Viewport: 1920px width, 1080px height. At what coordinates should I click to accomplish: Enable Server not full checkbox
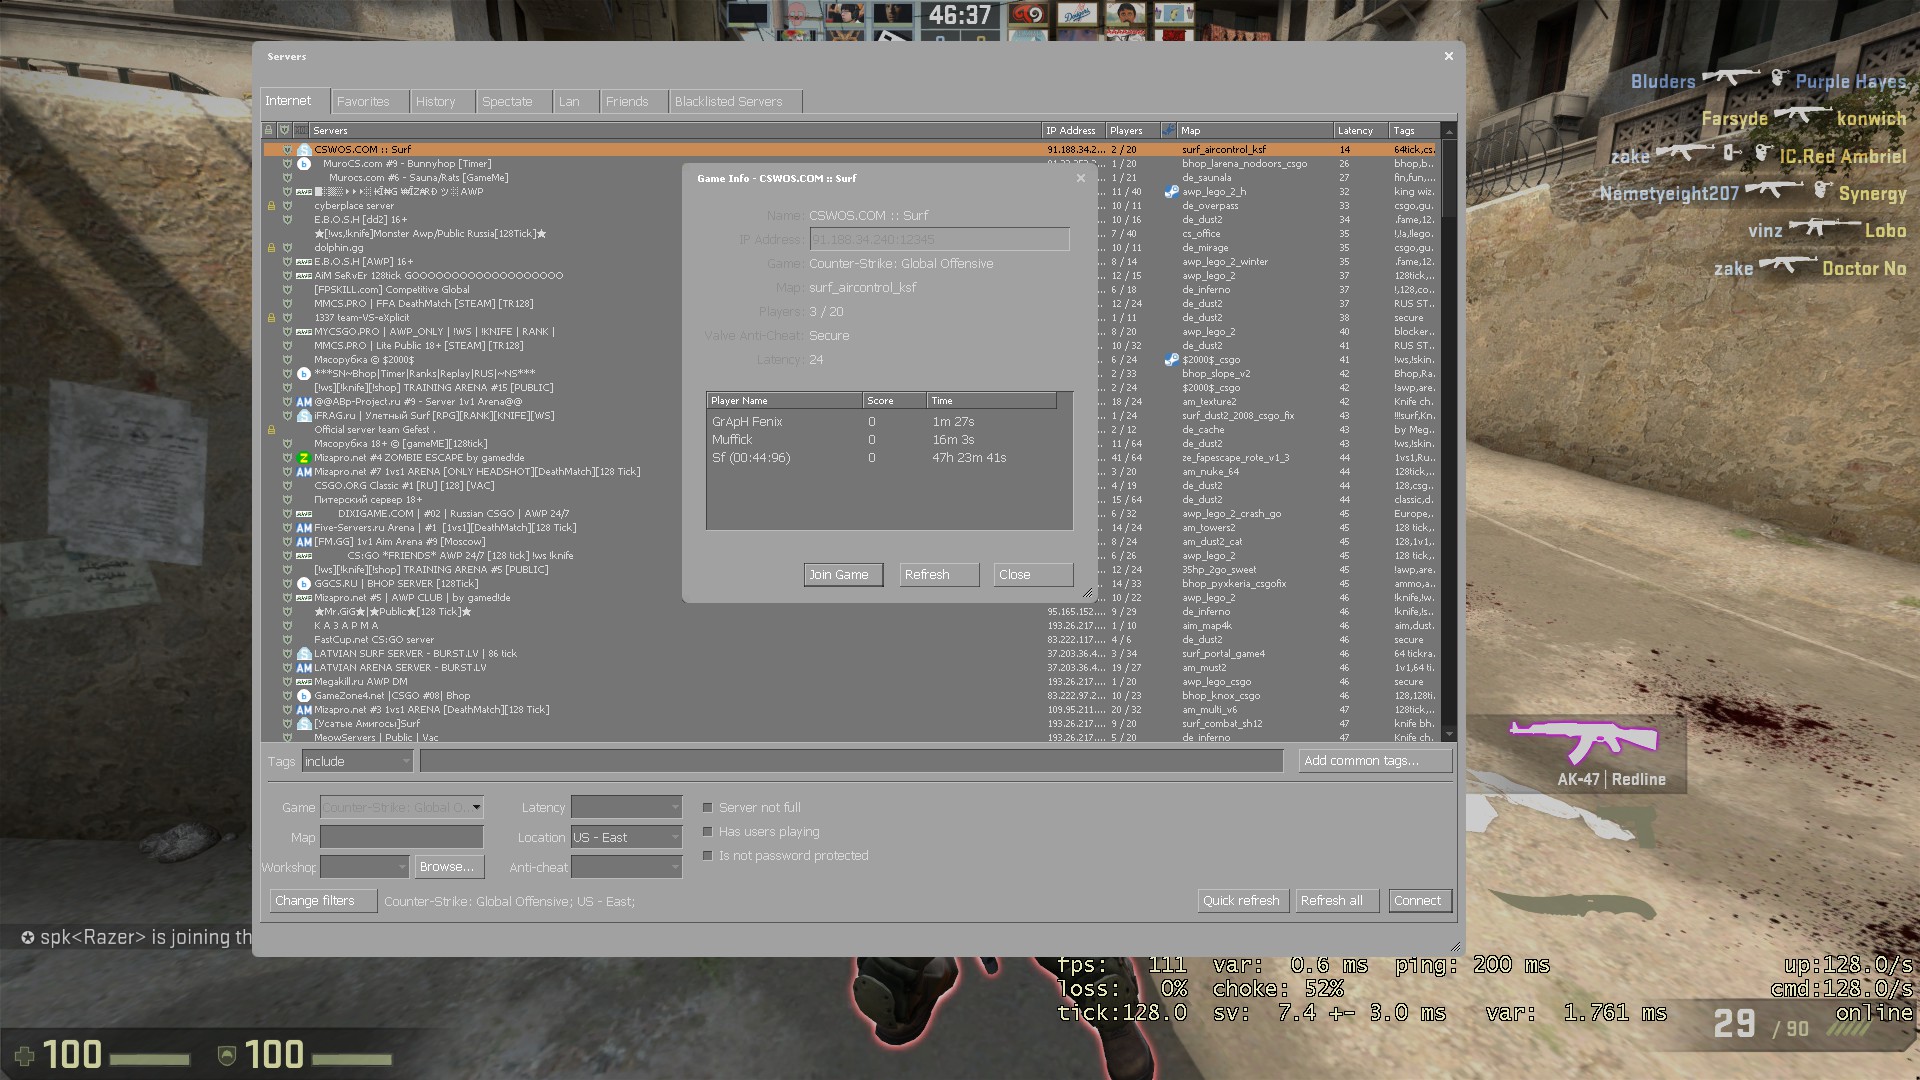[x=708, y=808]
